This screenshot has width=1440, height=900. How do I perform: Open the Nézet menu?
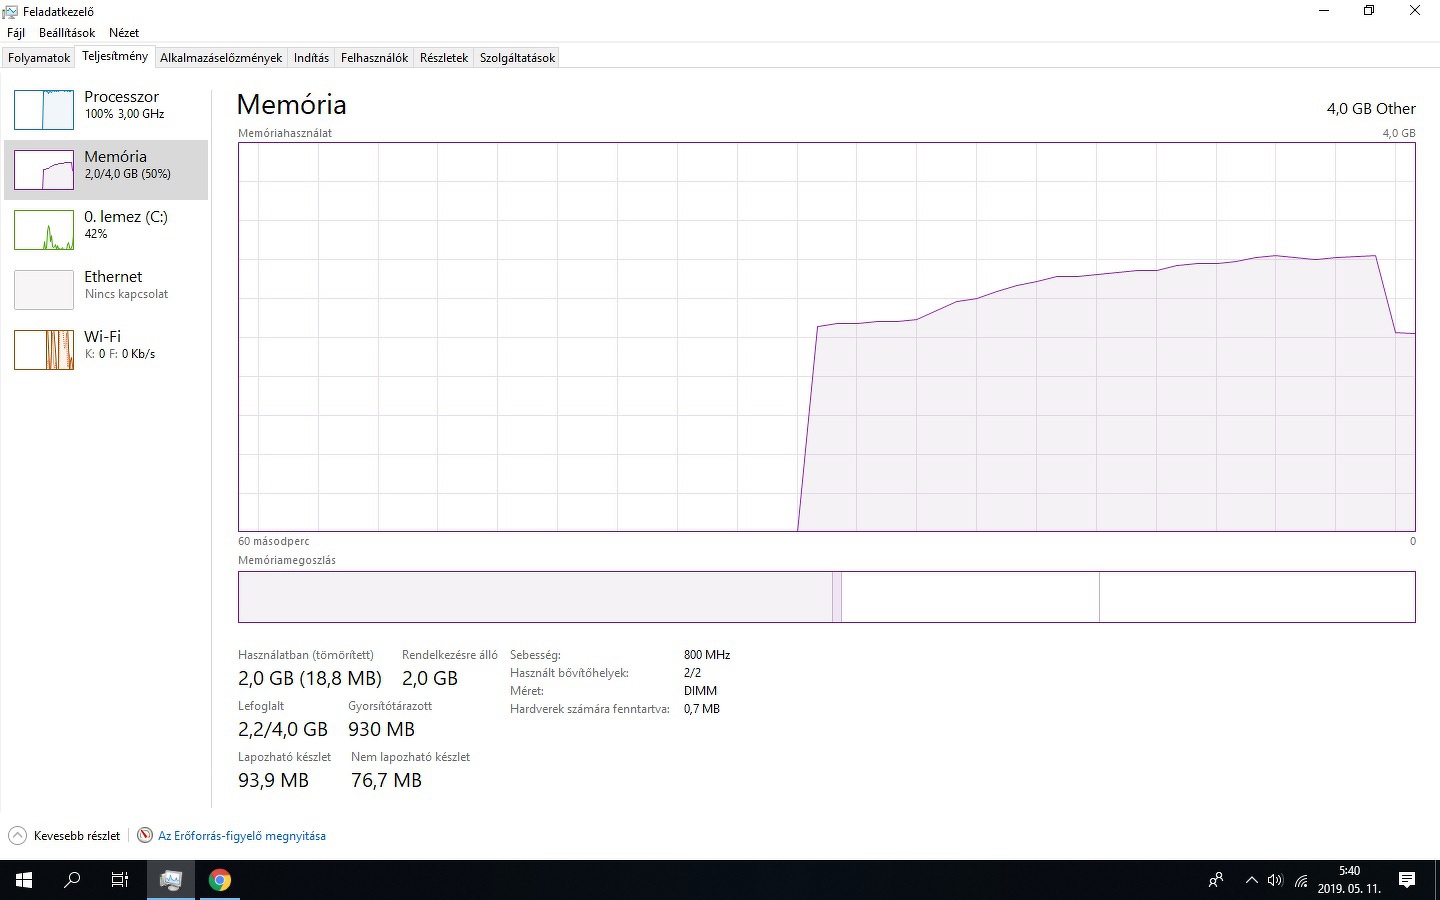coord(124,33)
